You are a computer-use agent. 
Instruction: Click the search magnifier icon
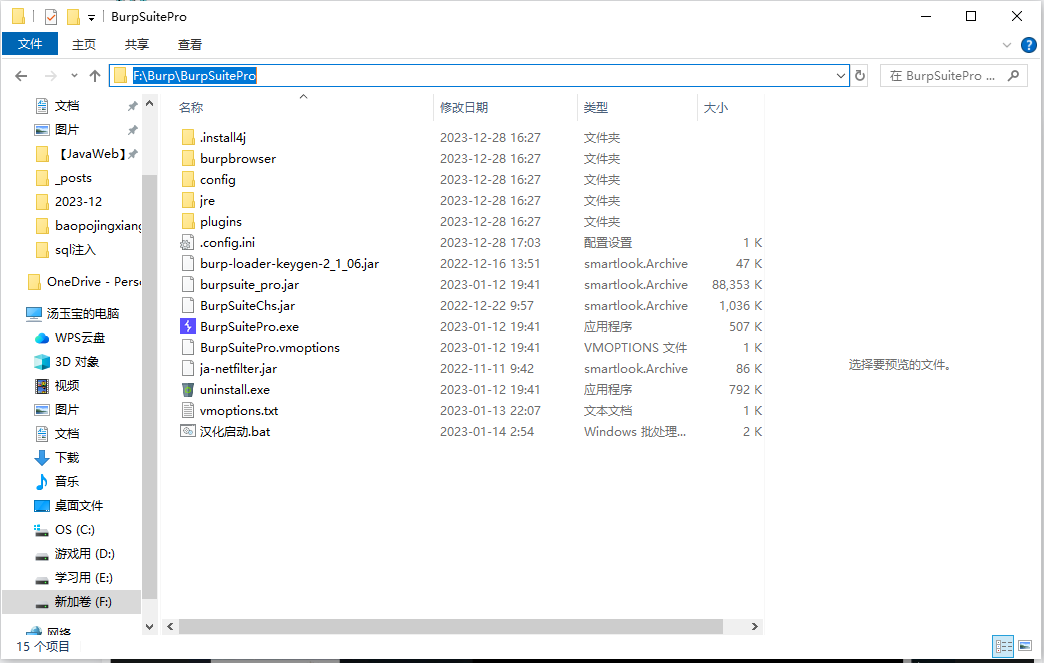(x=1013, y=76)
